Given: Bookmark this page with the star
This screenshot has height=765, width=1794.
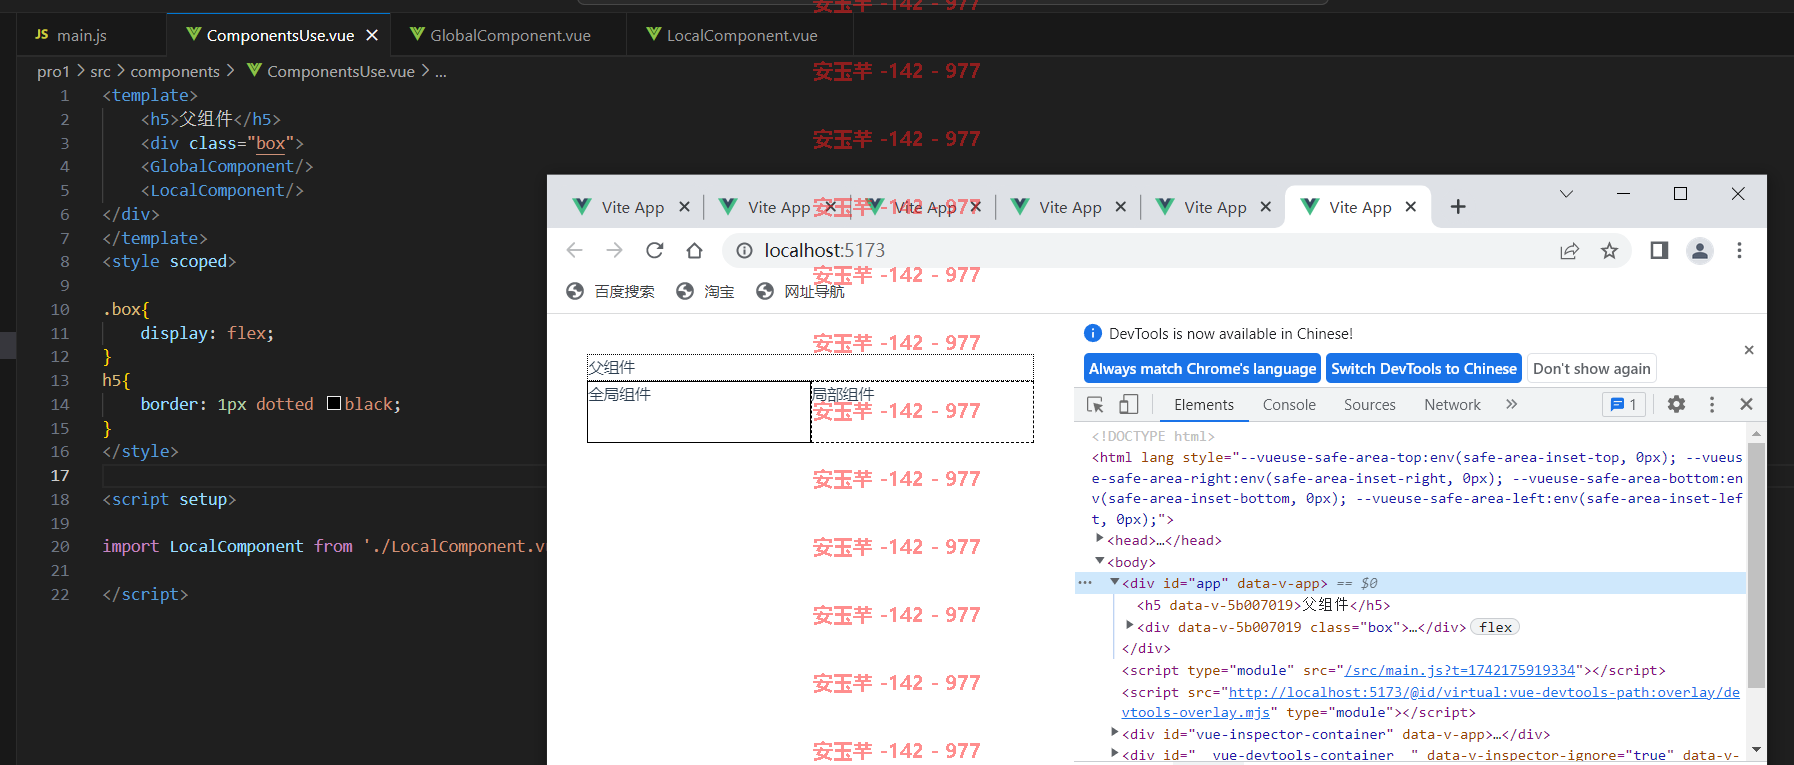Looking at the screenshot, I should (1609, 250).
